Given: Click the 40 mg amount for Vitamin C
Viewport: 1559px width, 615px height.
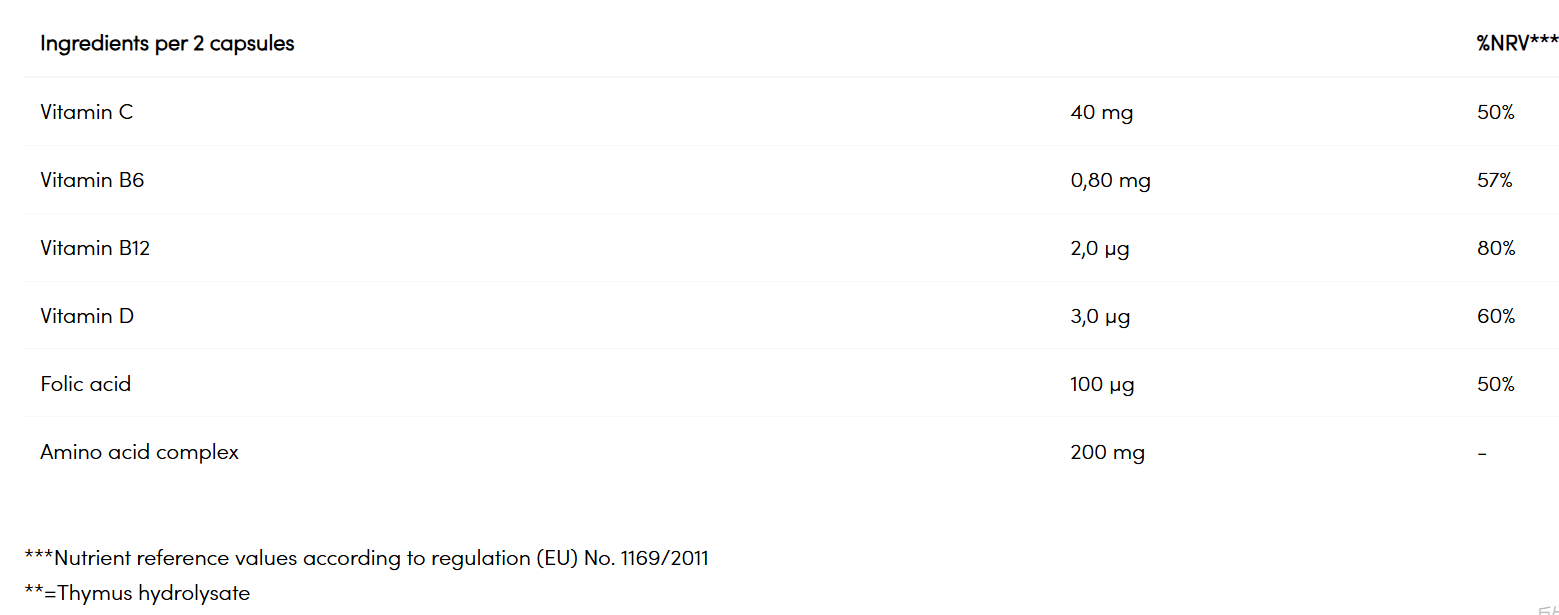Looking at the screenshot, I should click(x=1101, y=112).
